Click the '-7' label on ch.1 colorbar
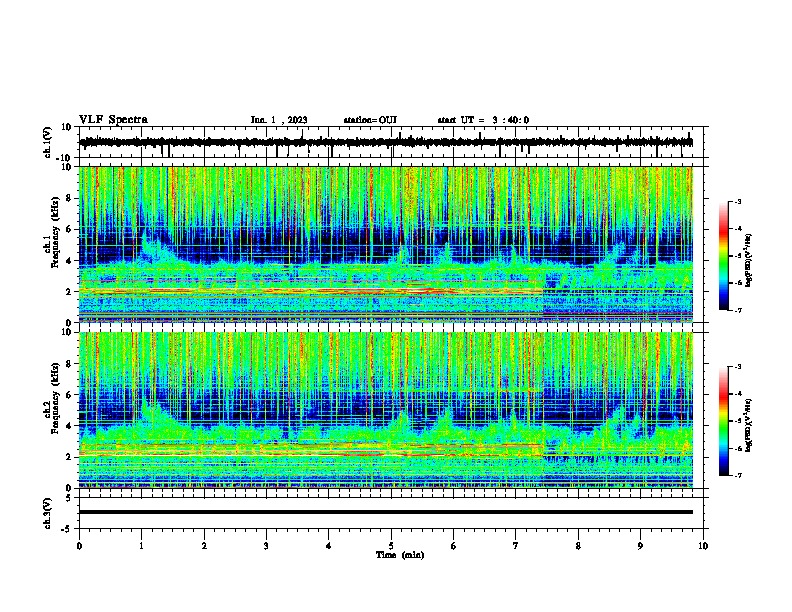The image size is (792, 612). pos(737,310)
